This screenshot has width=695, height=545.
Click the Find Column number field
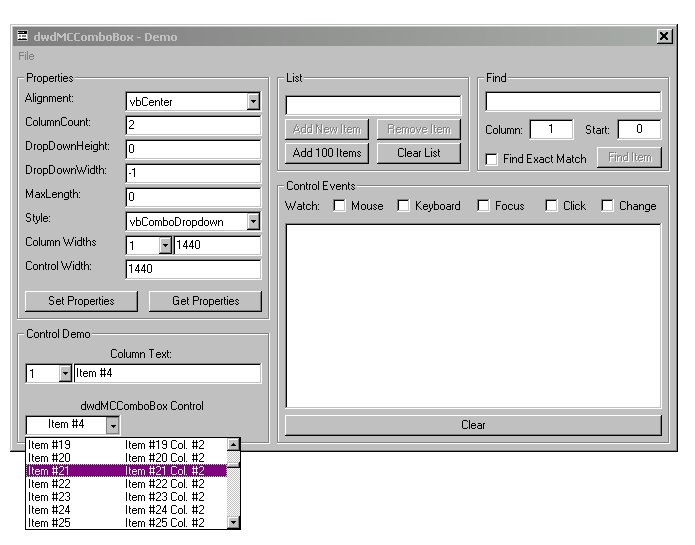click(551, 129)
